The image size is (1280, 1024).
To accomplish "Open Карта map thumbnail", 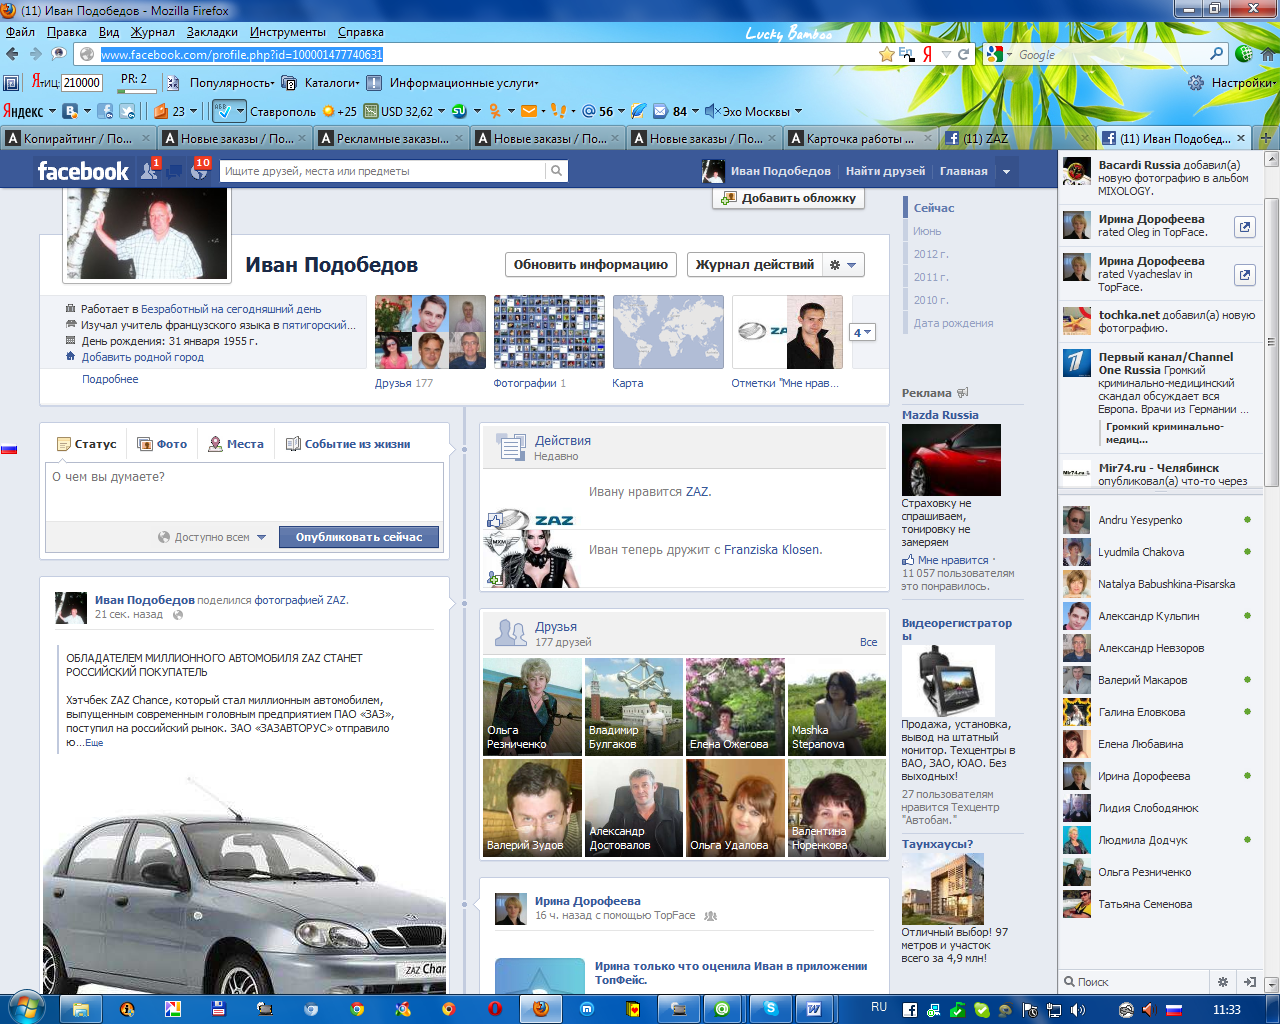I will [668, 332].
